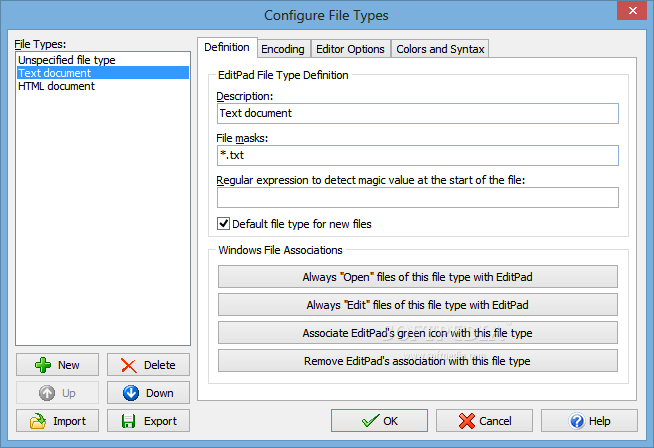Click the New file type button
Screen dimensions: 654x448
58,365
